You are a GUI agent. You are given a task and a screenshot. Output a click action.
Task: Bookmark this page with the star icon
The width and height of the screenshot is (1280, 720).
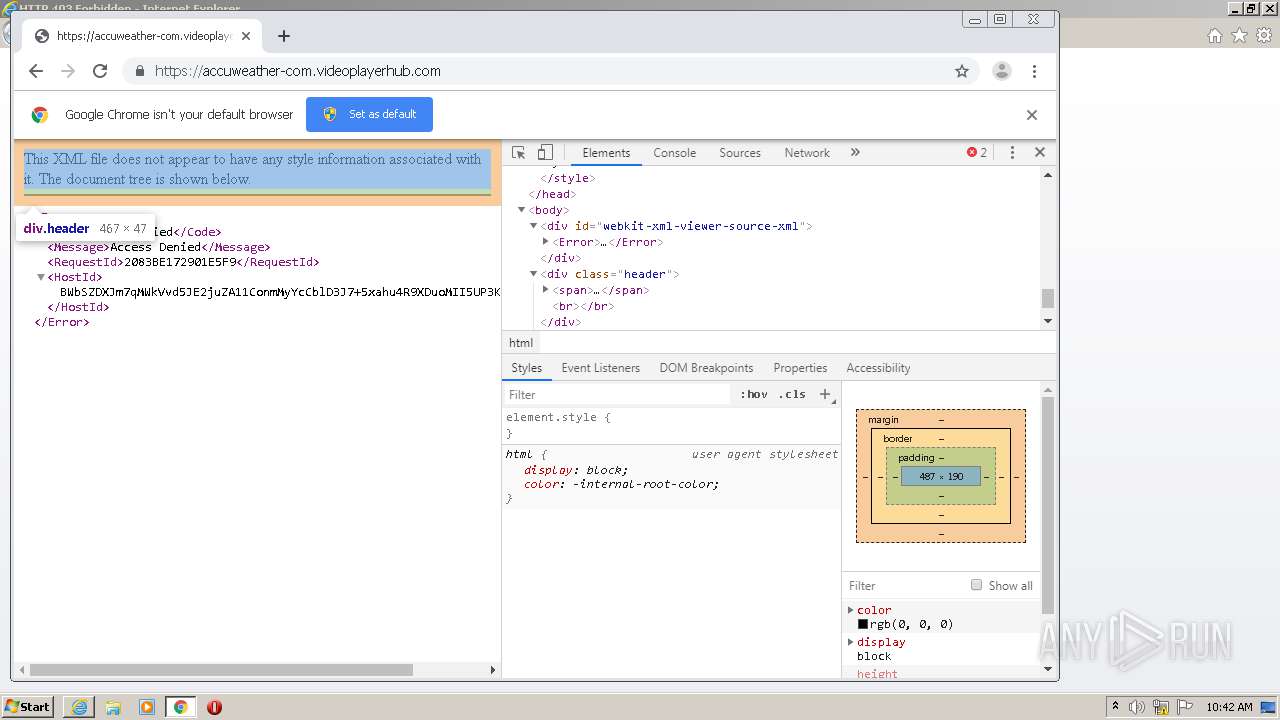962,71
